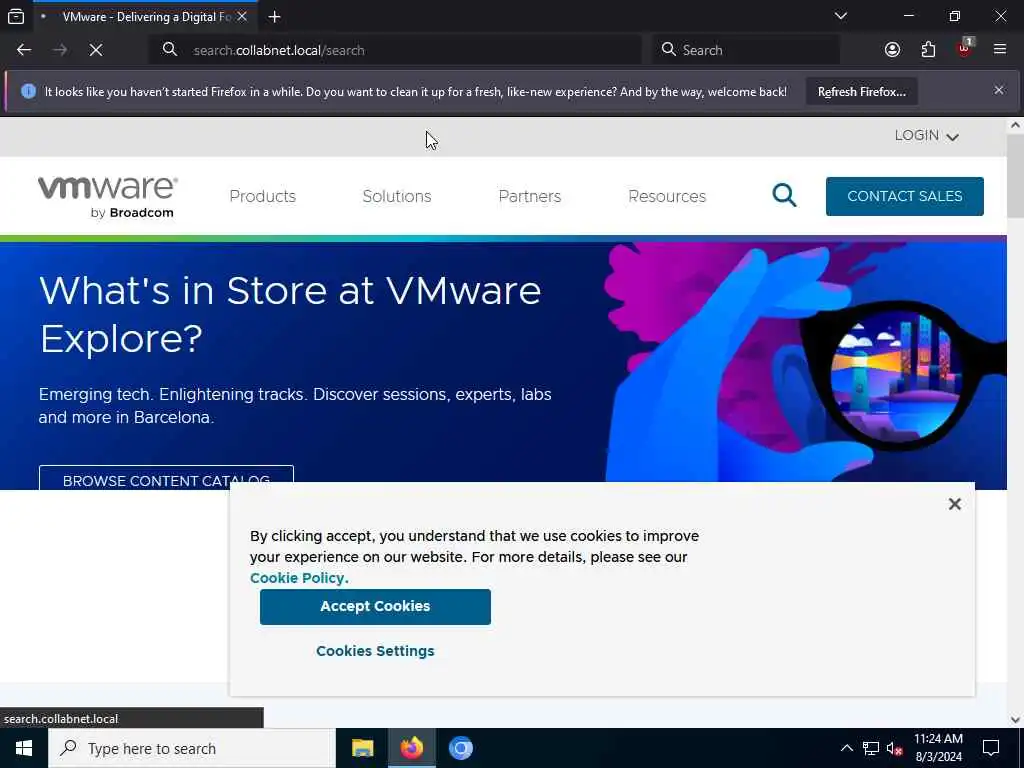1024x768 pixels.
Task: Open the muted volume tray icon
Action: 895,748
